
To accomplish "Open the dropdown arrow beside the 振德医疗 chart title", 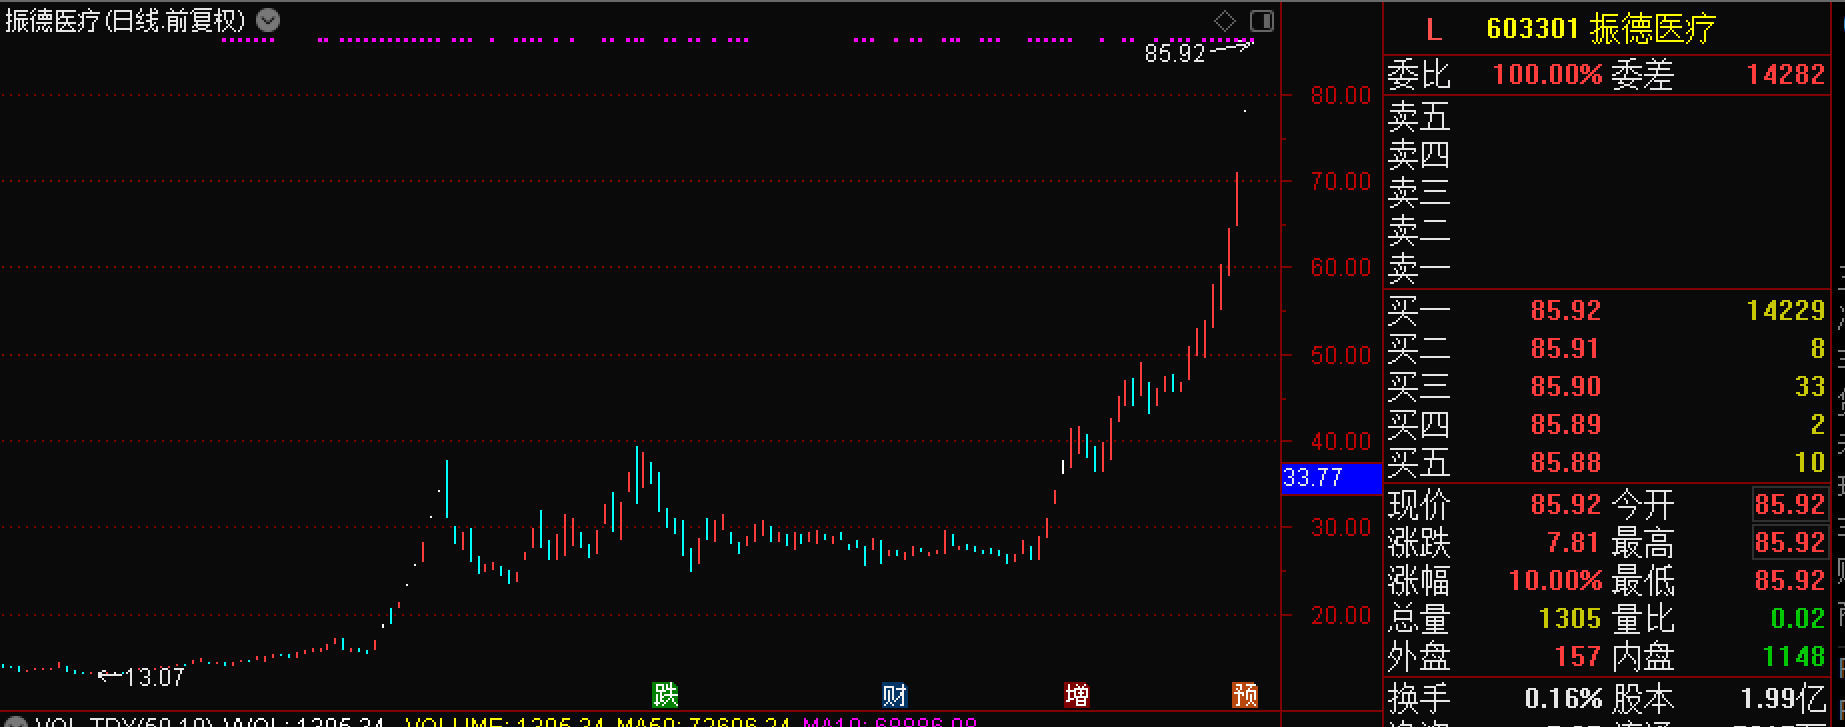I will click(x=268, y=20).
